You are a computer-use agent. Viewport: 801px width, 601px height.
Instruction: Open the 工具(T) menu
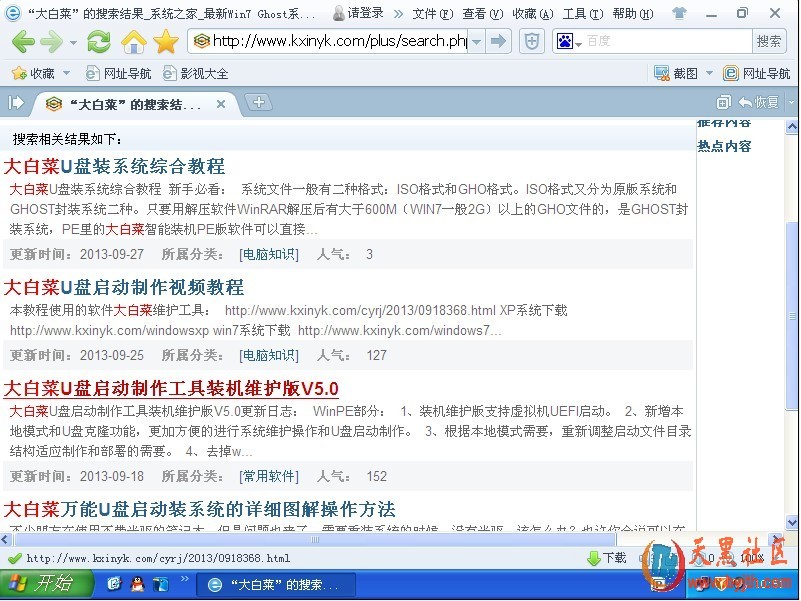[581, 14]
